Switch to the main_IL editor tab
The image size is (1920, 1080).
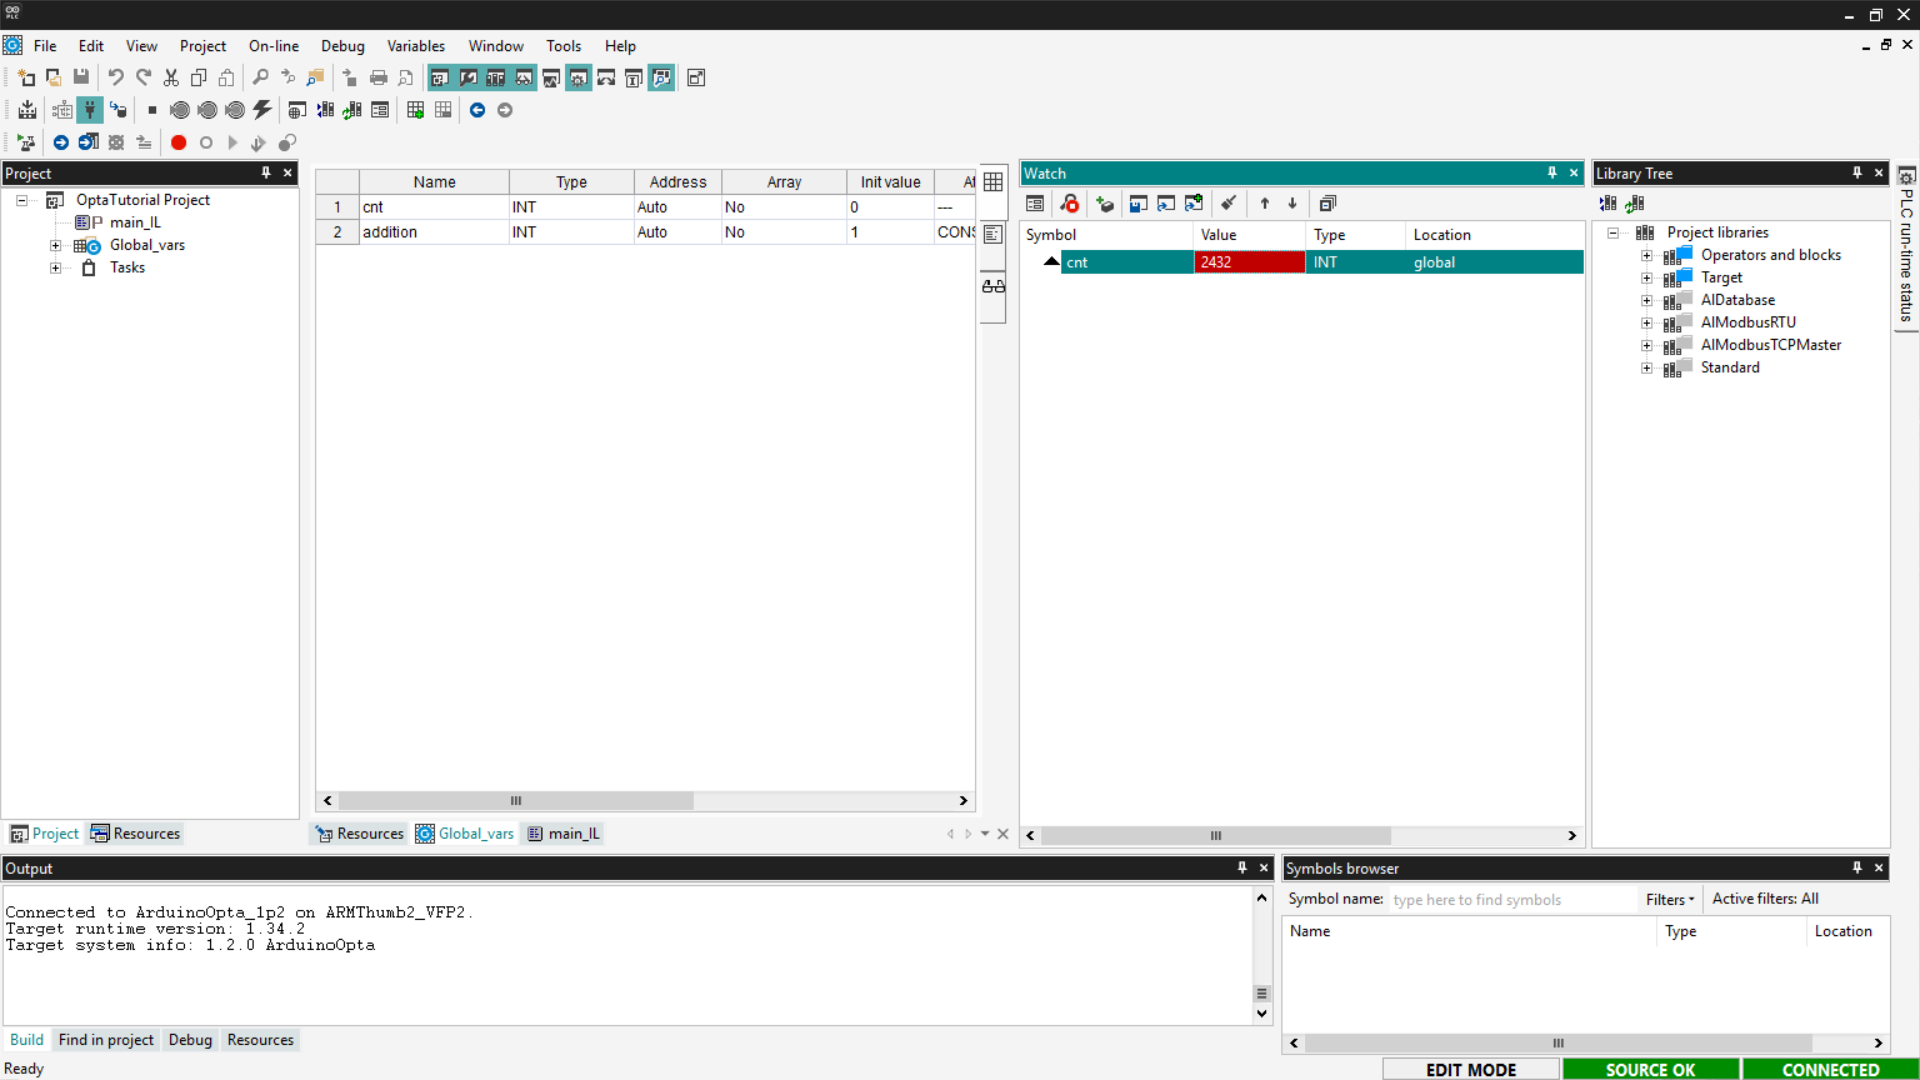pos(565,834)
